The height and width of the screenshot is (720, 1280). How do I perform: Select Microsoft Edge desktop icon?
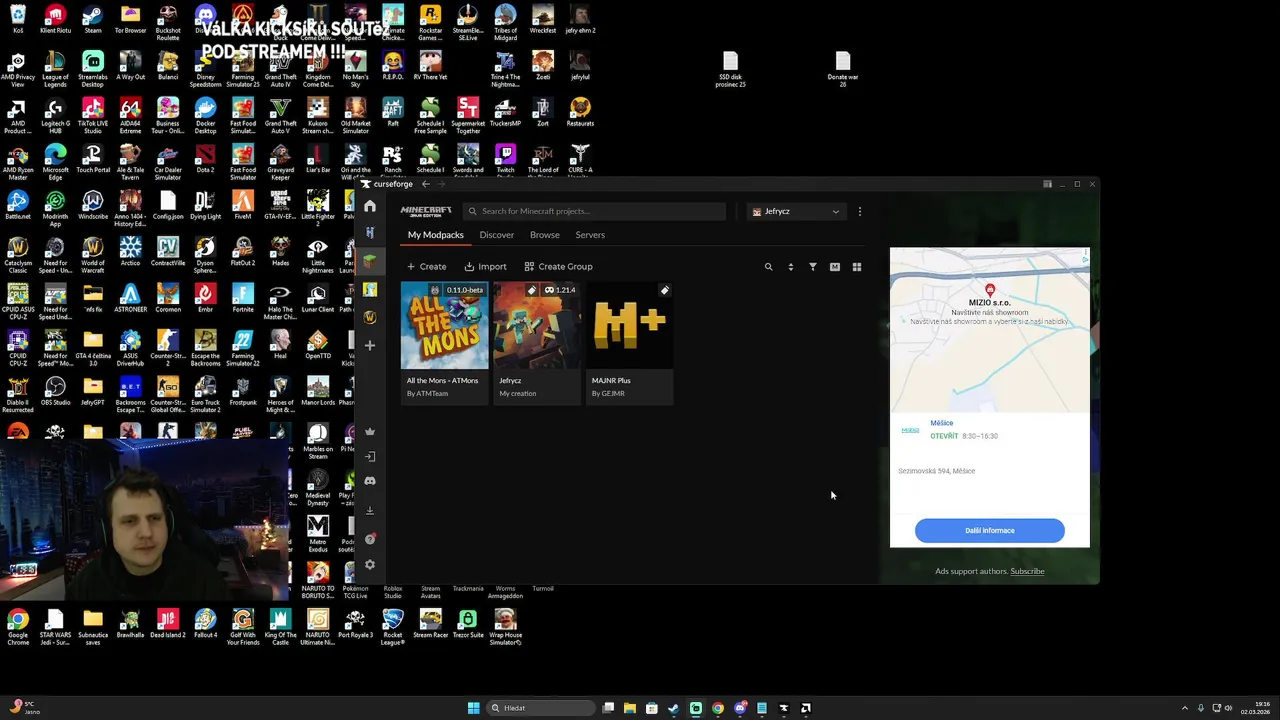[55, 162]
